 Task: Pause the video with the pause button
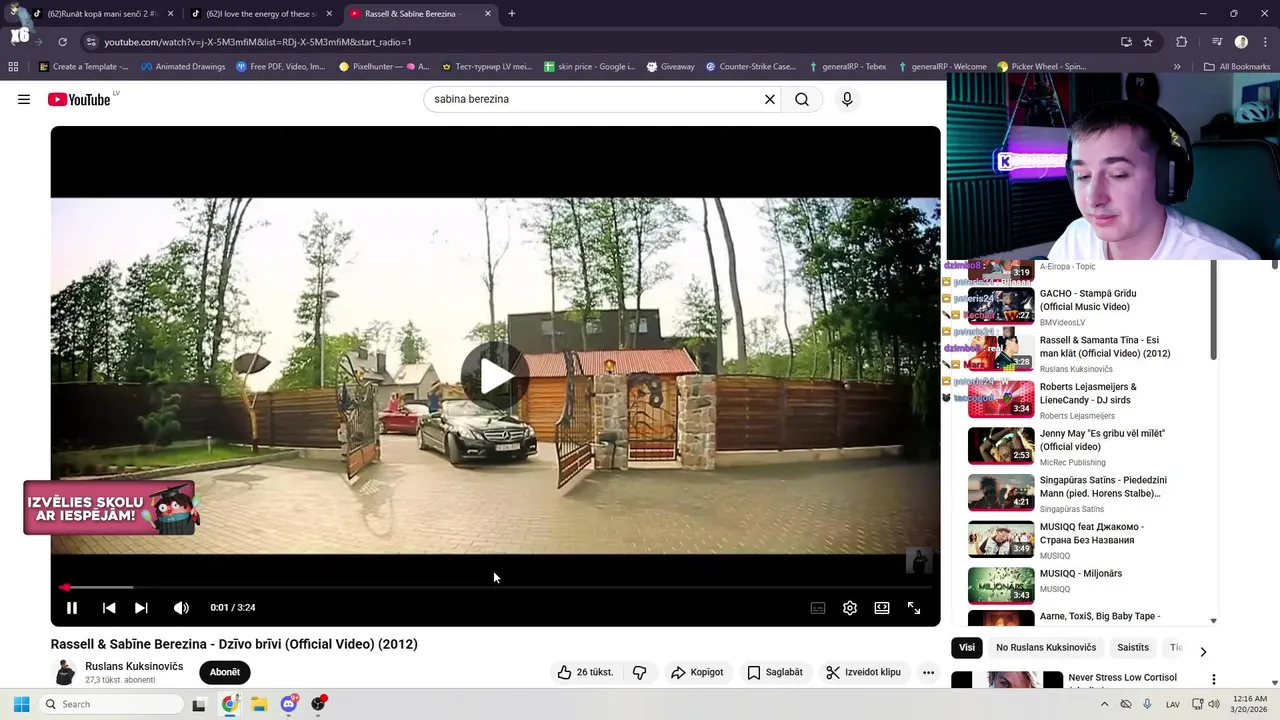[x=72, y=607]
